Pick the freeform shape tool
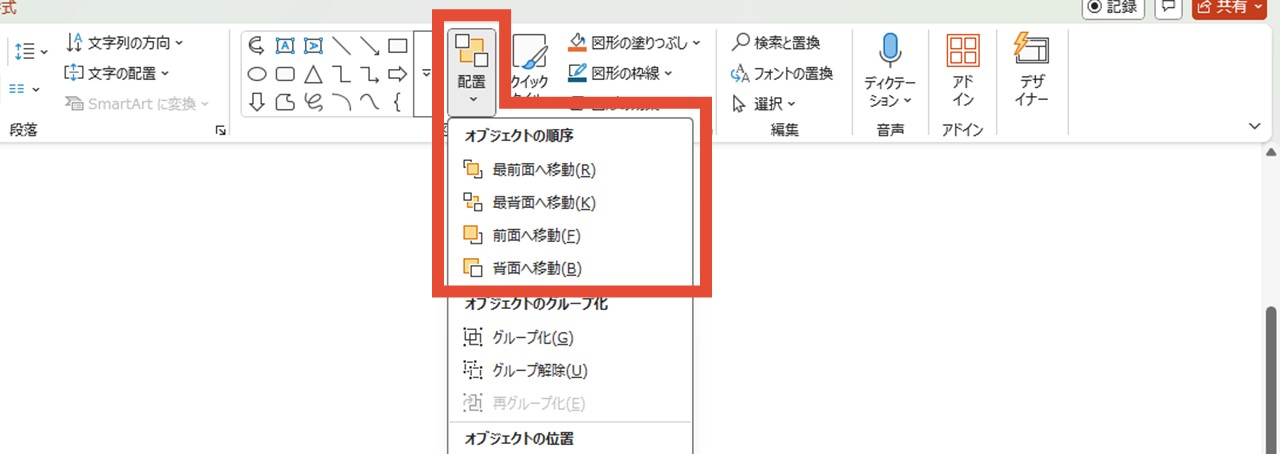 (285, 101)
